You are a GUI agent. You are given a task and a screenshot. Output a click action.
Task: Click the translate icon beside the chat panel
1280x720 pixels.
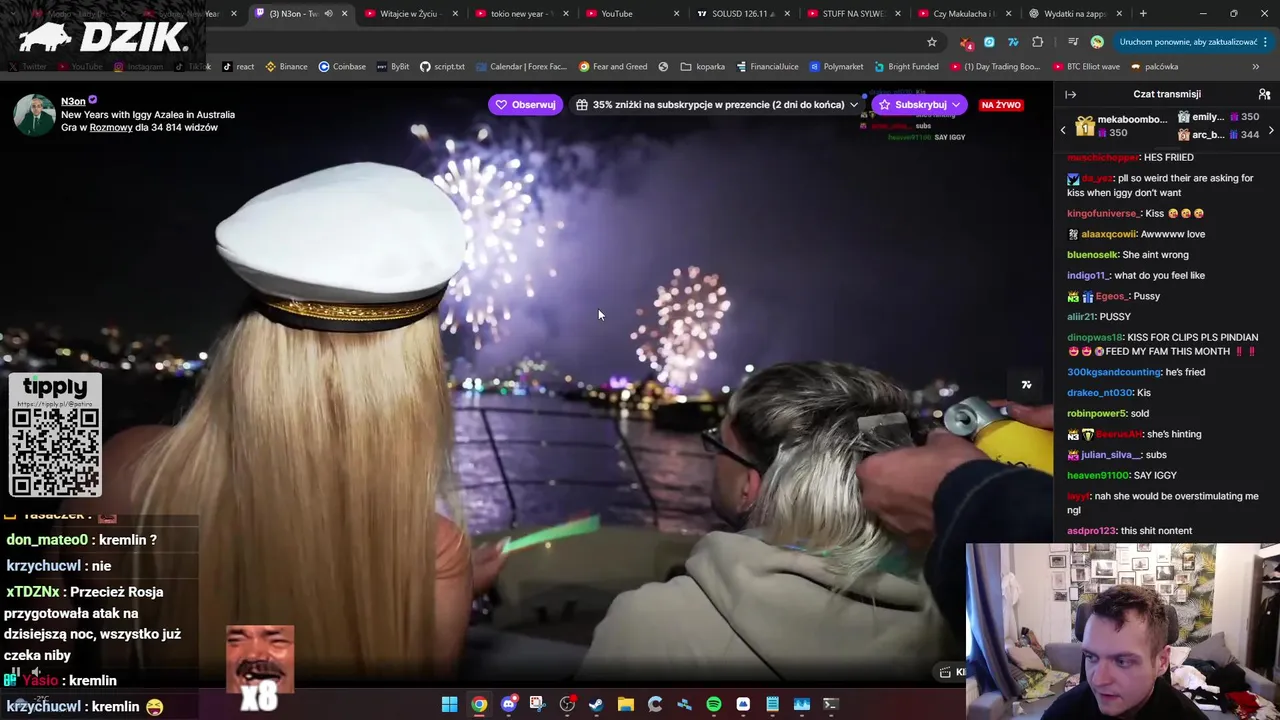[x=1026, y=384]
